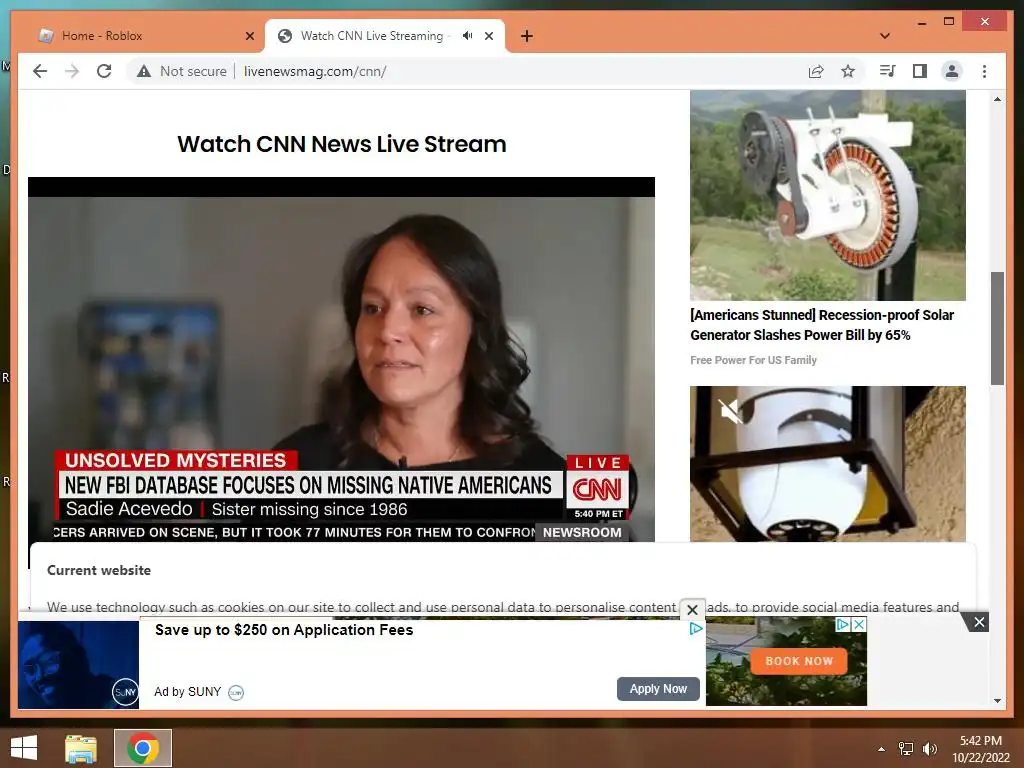Viewport: 1024px width, 768px height.
Task: Unmute the lantern video ad
Action: (x=729, y=411)
